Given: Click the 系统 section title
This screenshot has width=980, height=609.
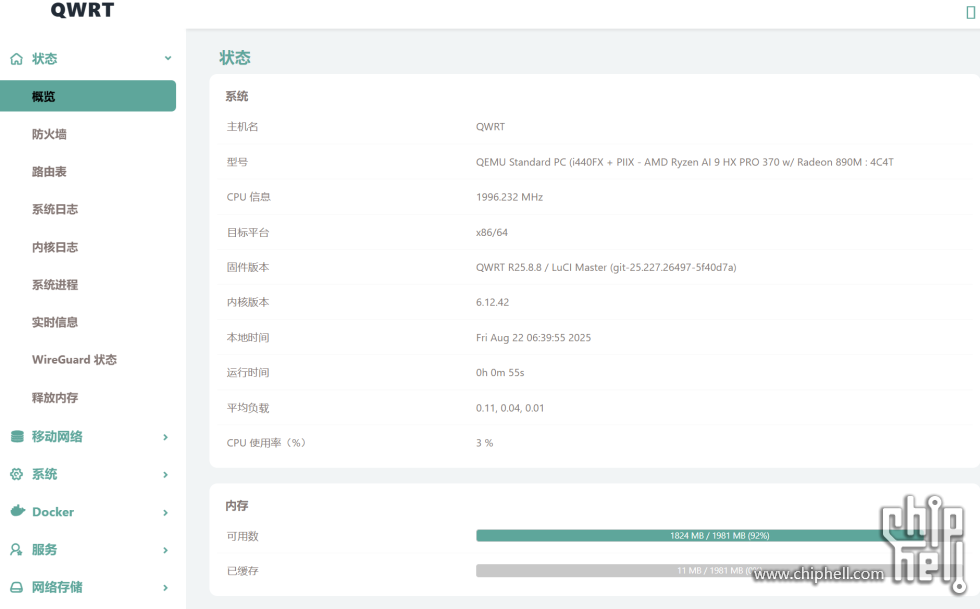Looking at the screenshot, I should [x=237, y=96].
